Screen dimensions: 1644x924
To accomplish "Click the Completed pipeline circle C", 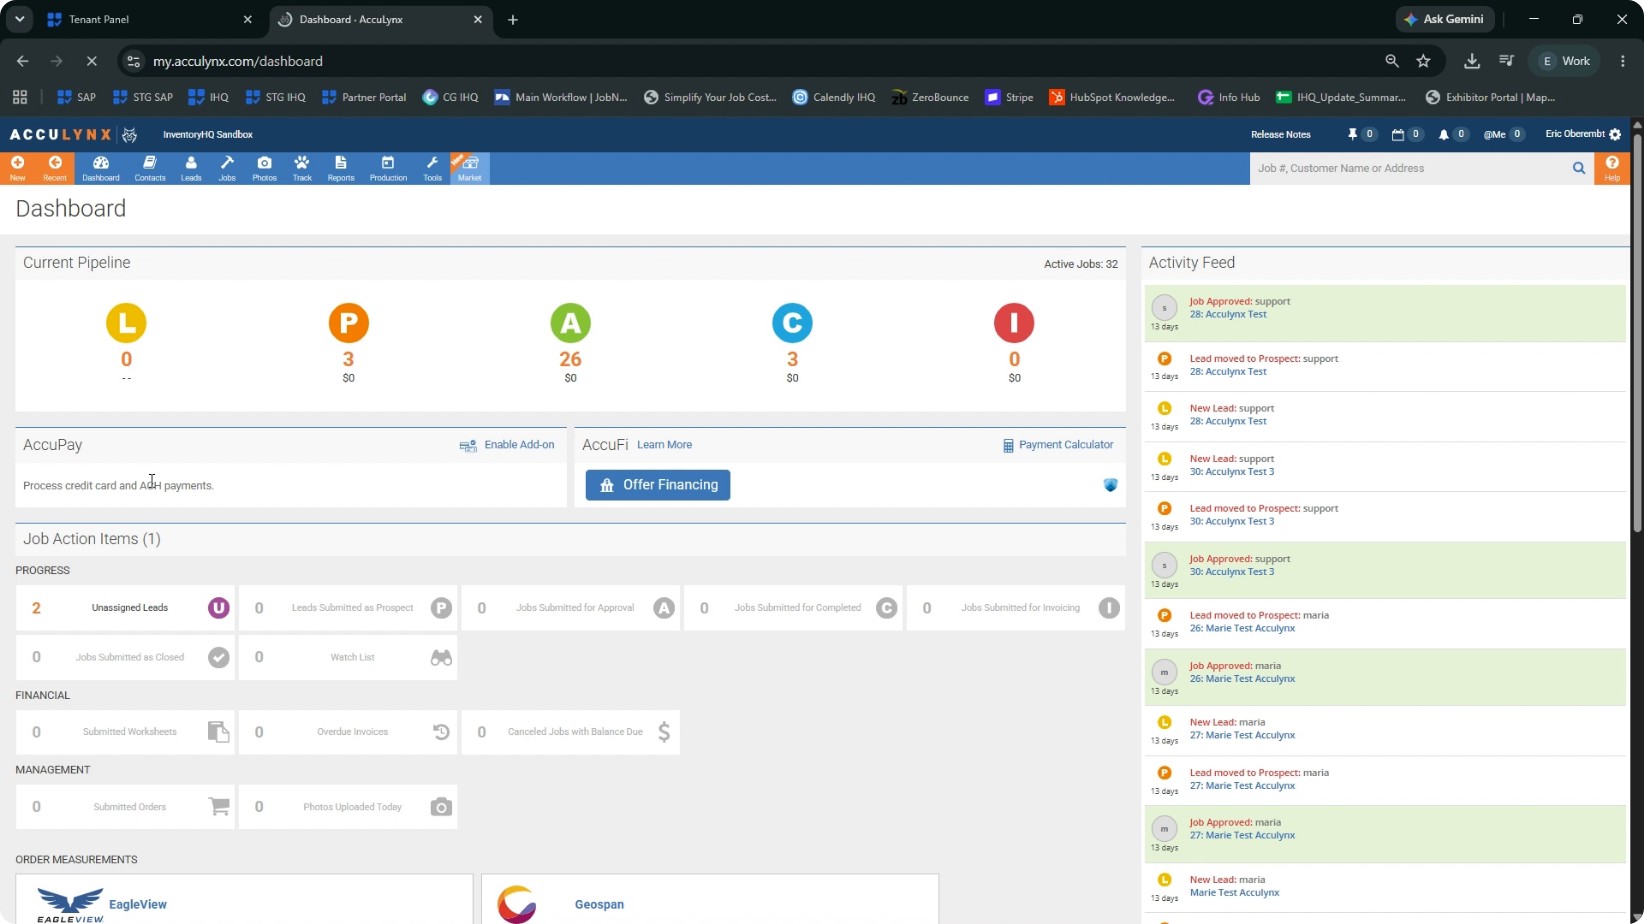I will tap(792, 323).
